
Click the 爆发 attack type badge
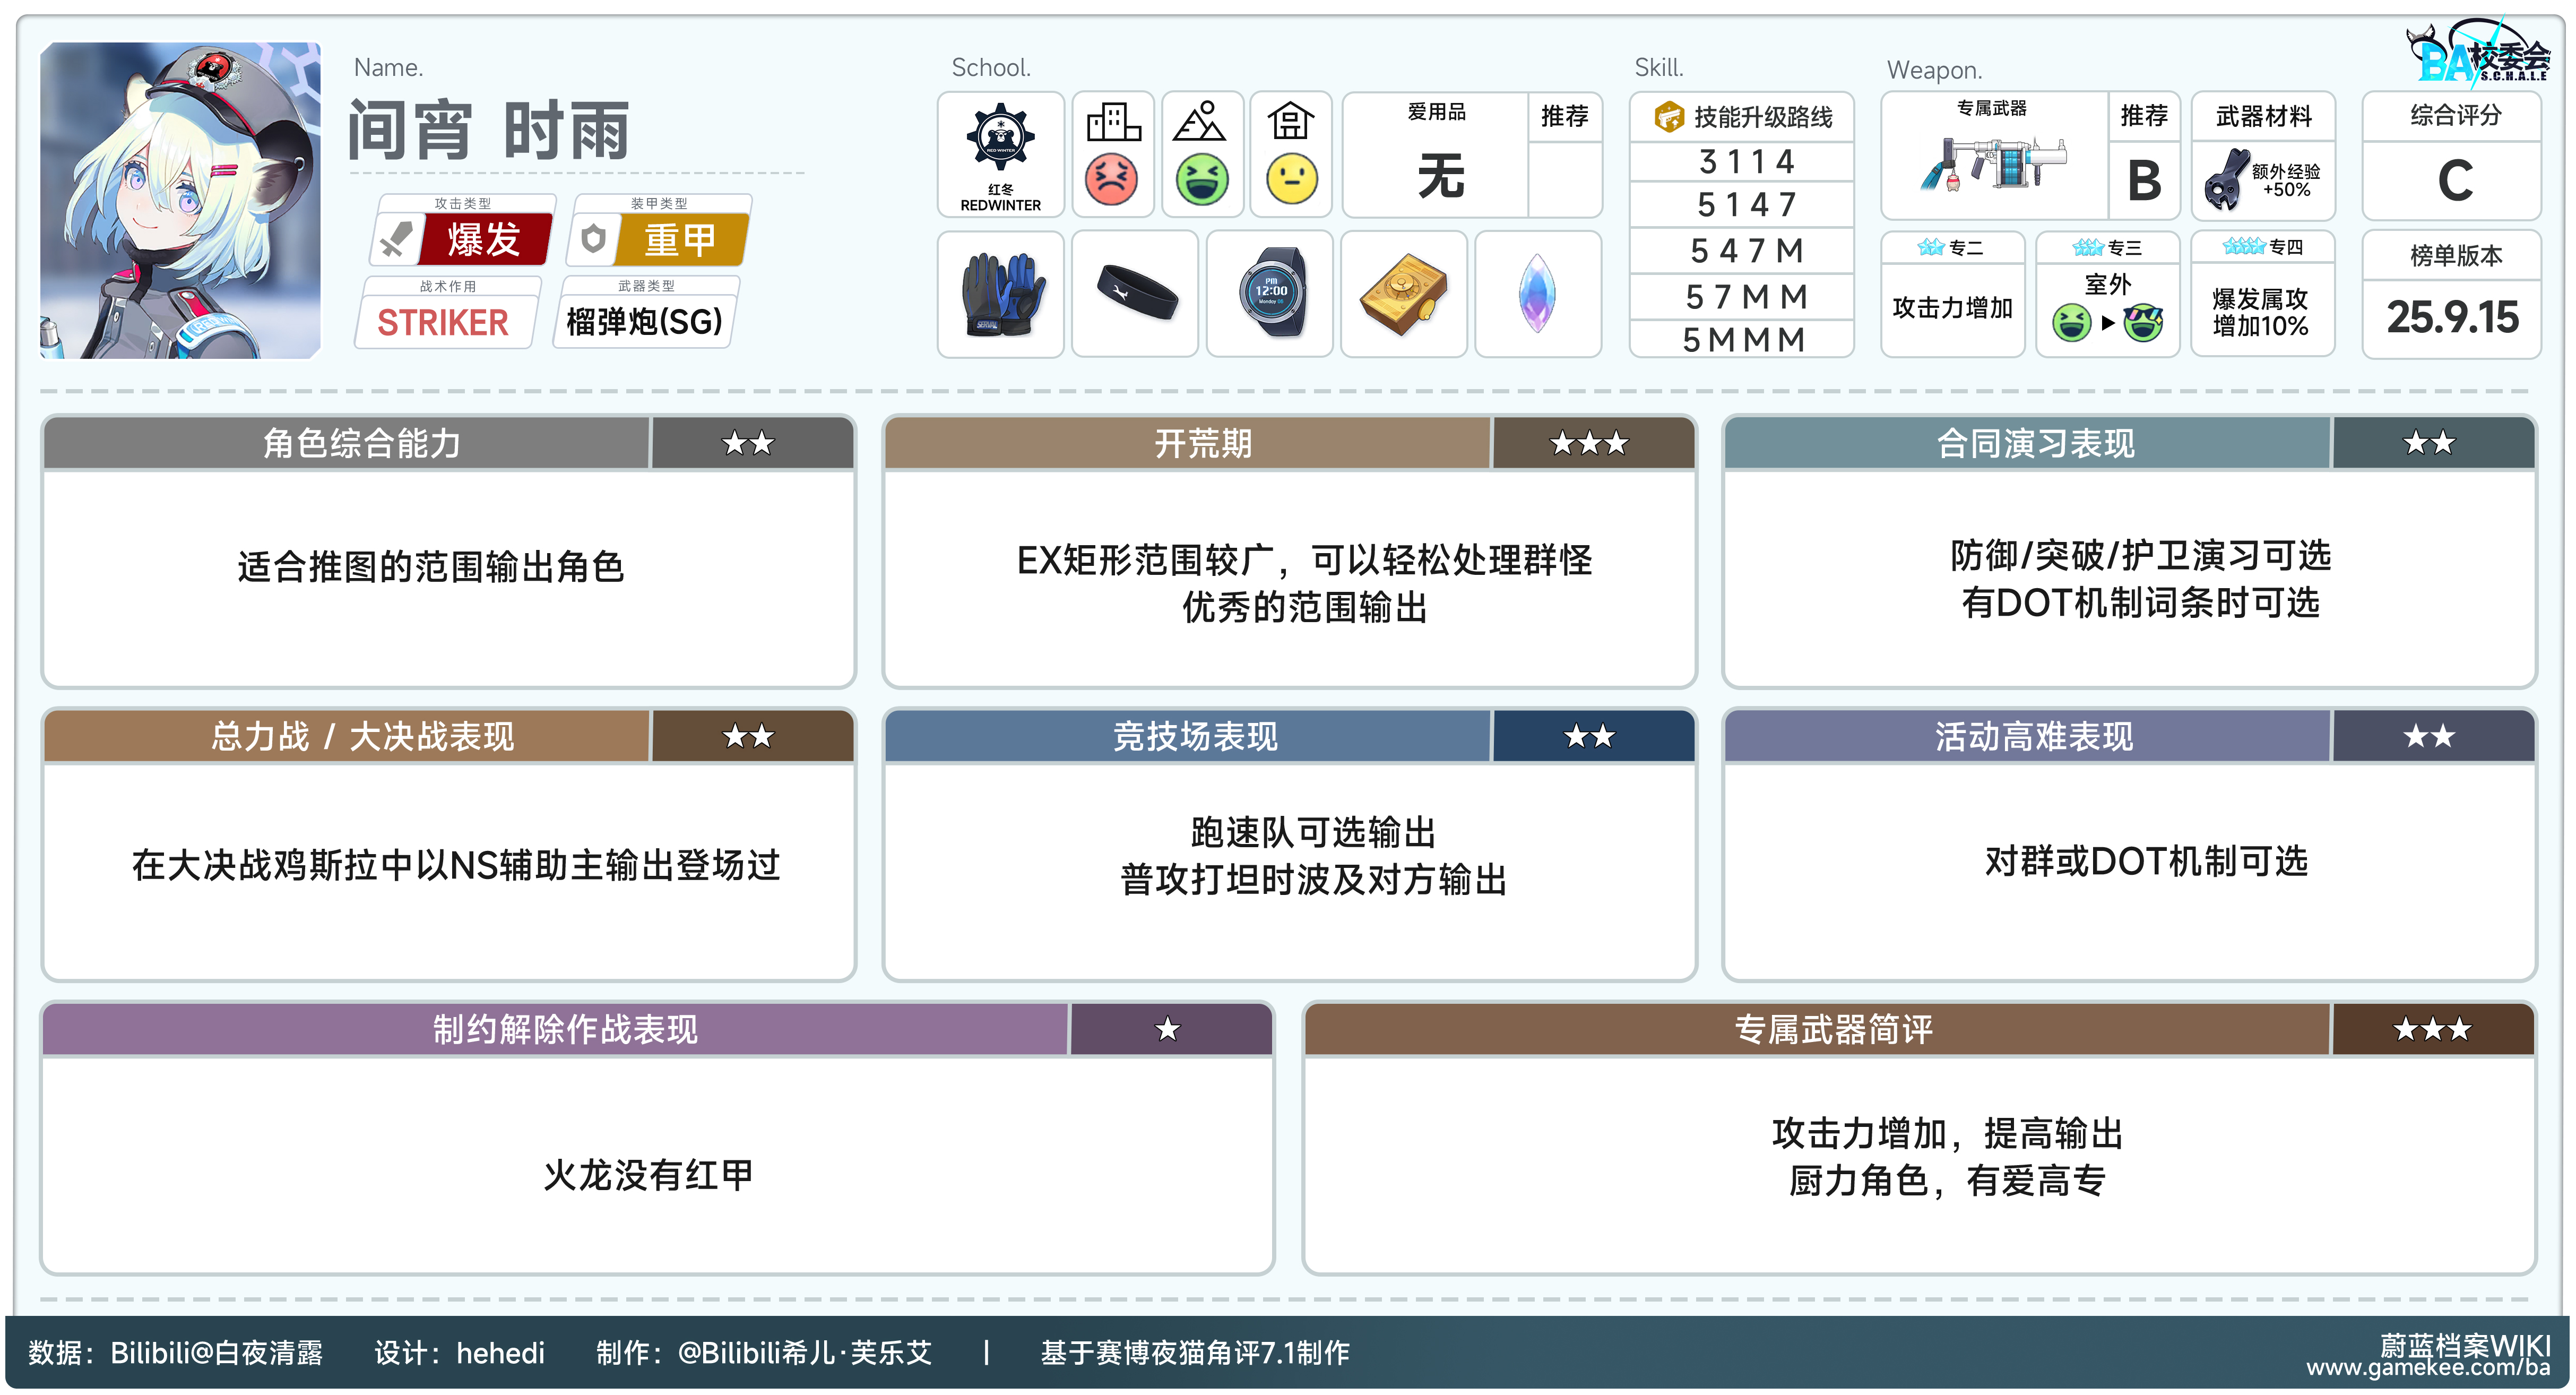coord(484,240)
